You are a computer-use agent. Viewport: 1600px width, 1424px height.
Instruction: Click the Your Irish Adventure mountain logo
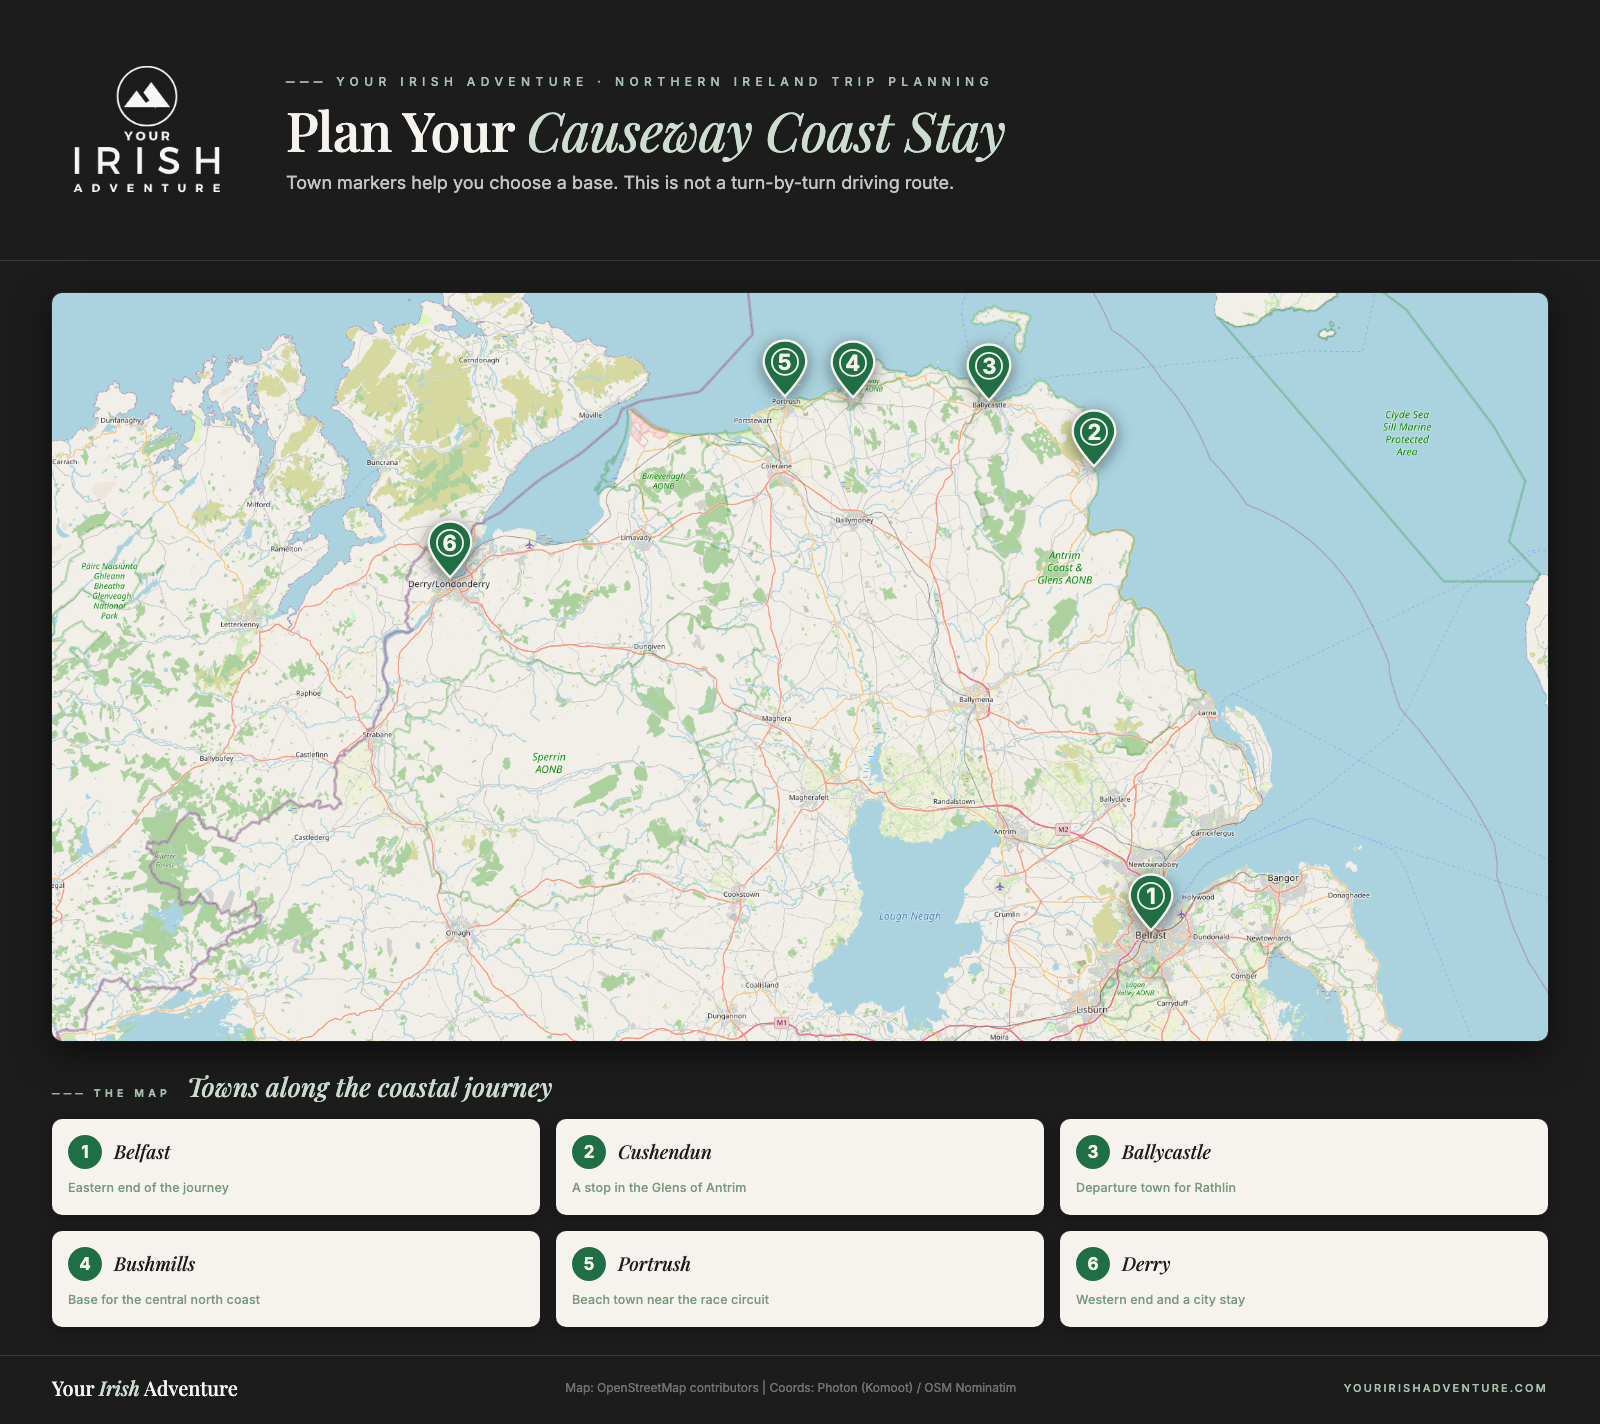[x=147, y=130]
